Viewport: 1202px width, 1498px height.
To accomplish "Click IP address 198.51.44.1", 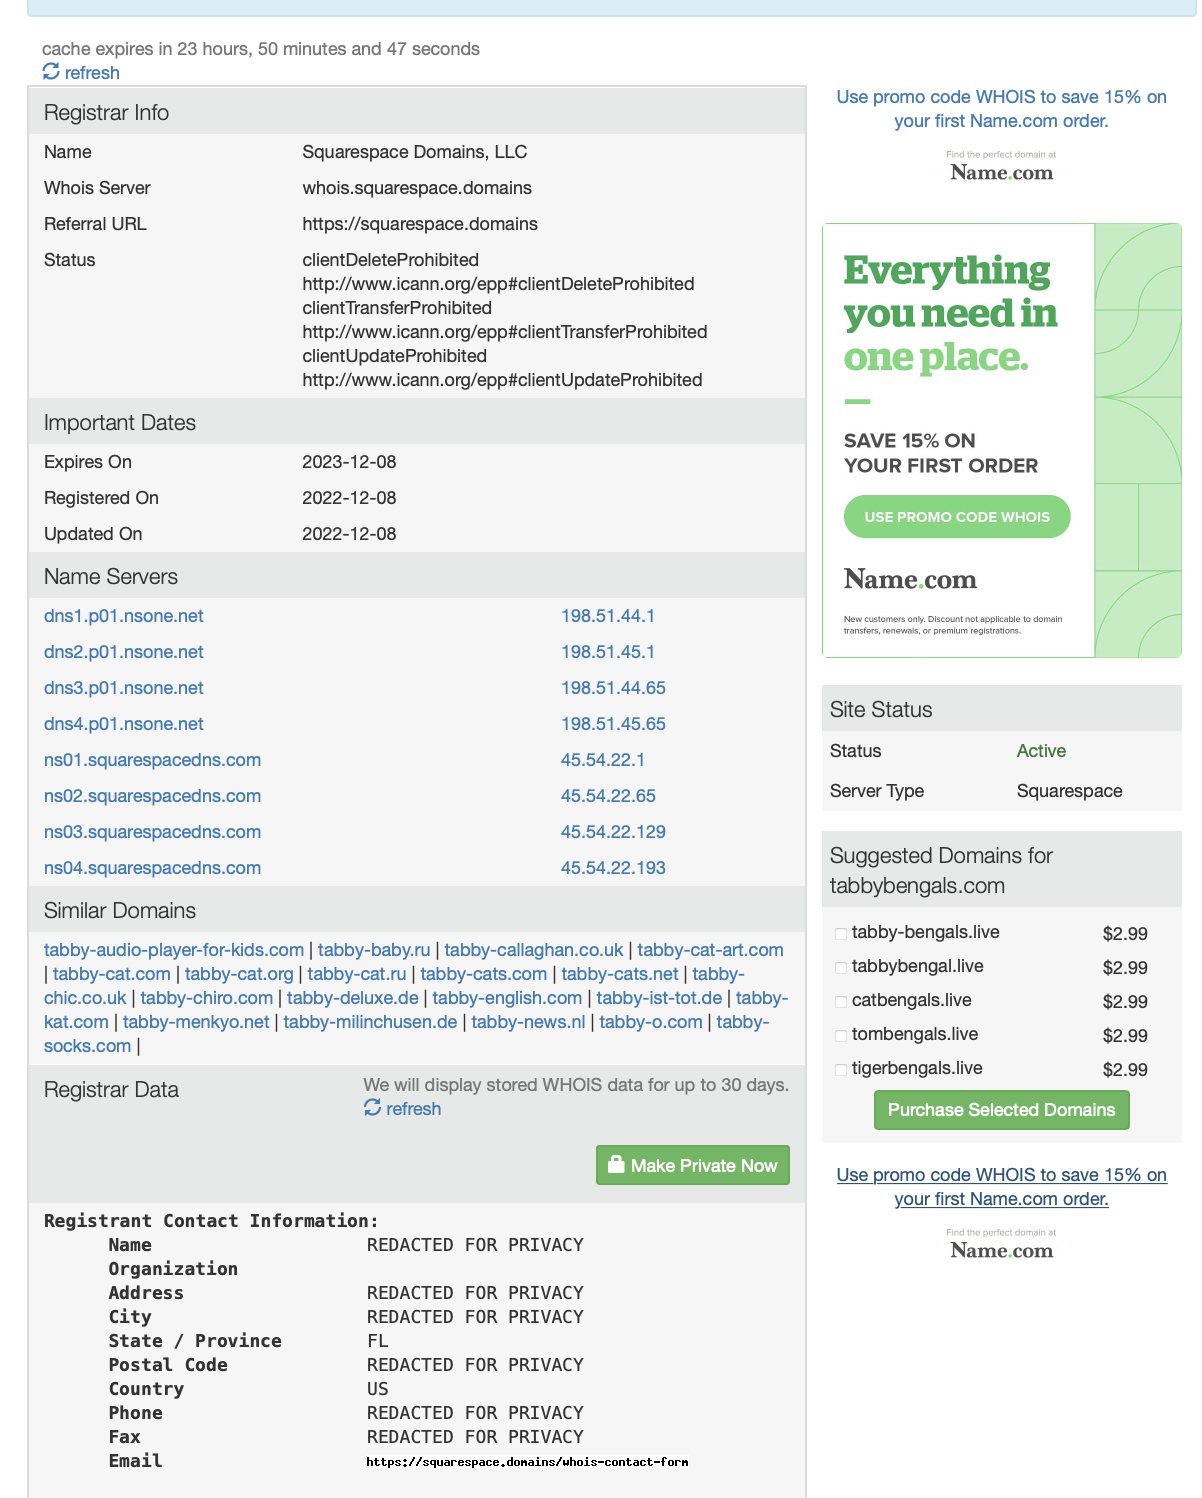I will (x=608, y=616).
